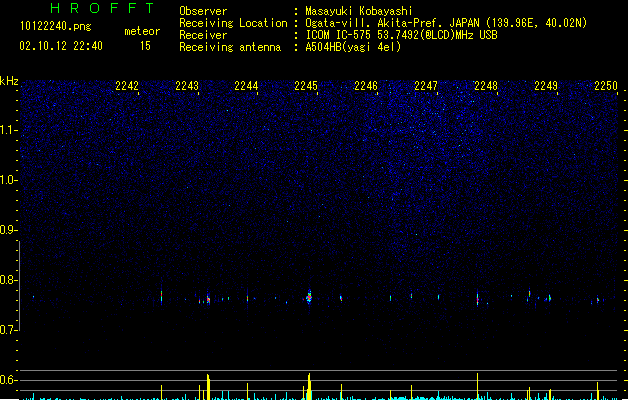Click the Receiver label
This screenshot has width=629, height=400.
[203, 35]
